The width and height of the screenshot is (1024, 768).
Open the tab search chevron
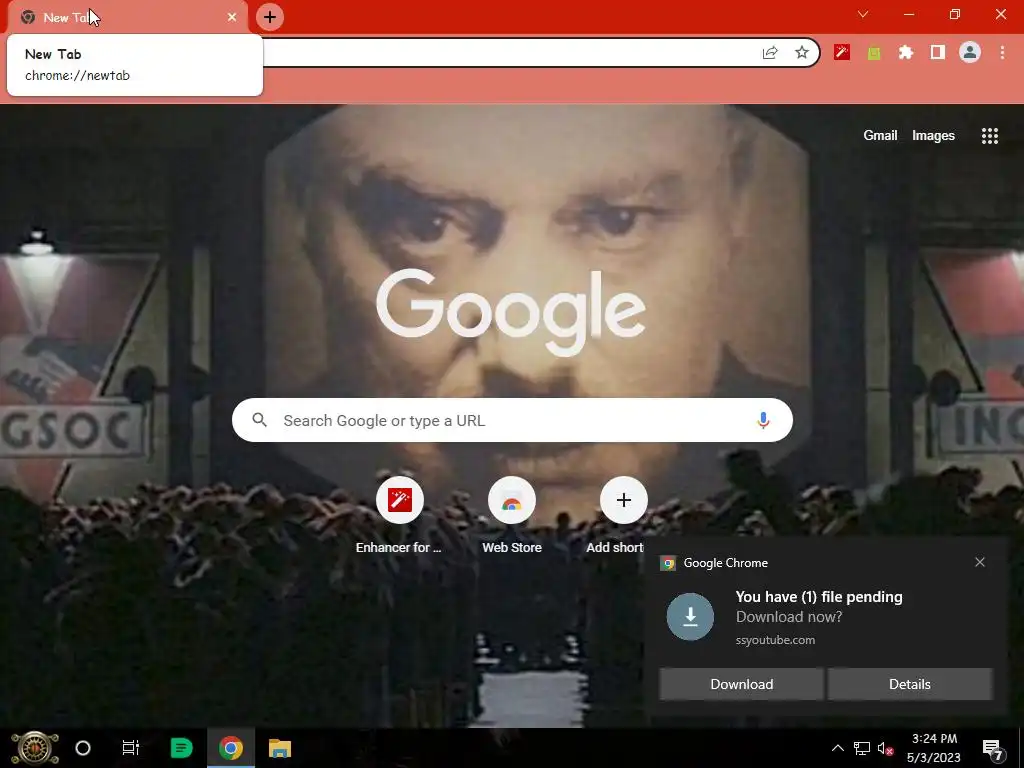(863, 14)
